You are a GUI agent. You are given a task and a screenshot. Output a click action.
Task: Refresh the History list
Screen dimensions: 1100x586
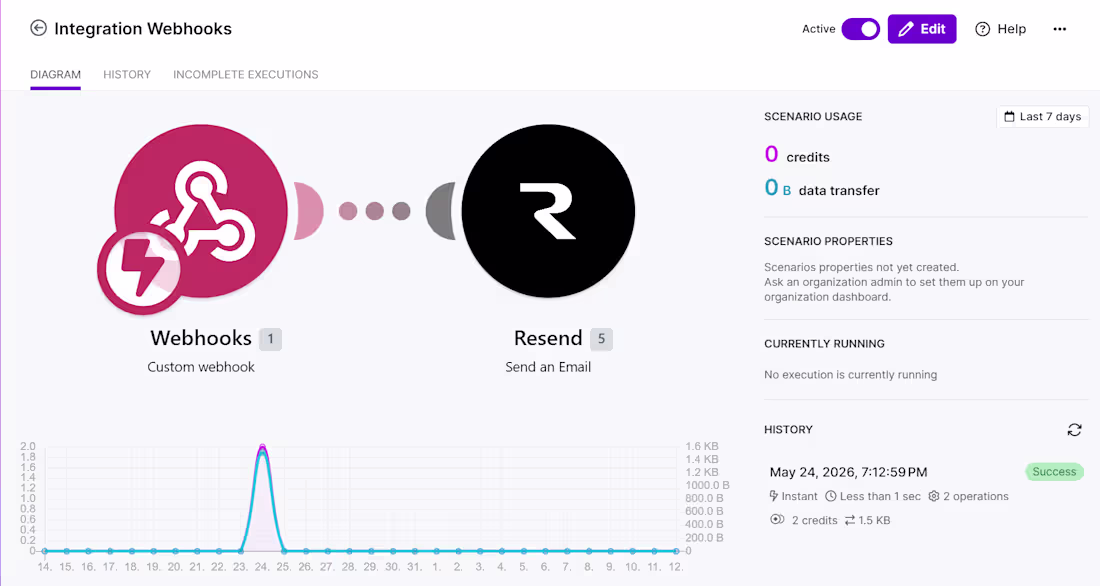pos(1074,429)
